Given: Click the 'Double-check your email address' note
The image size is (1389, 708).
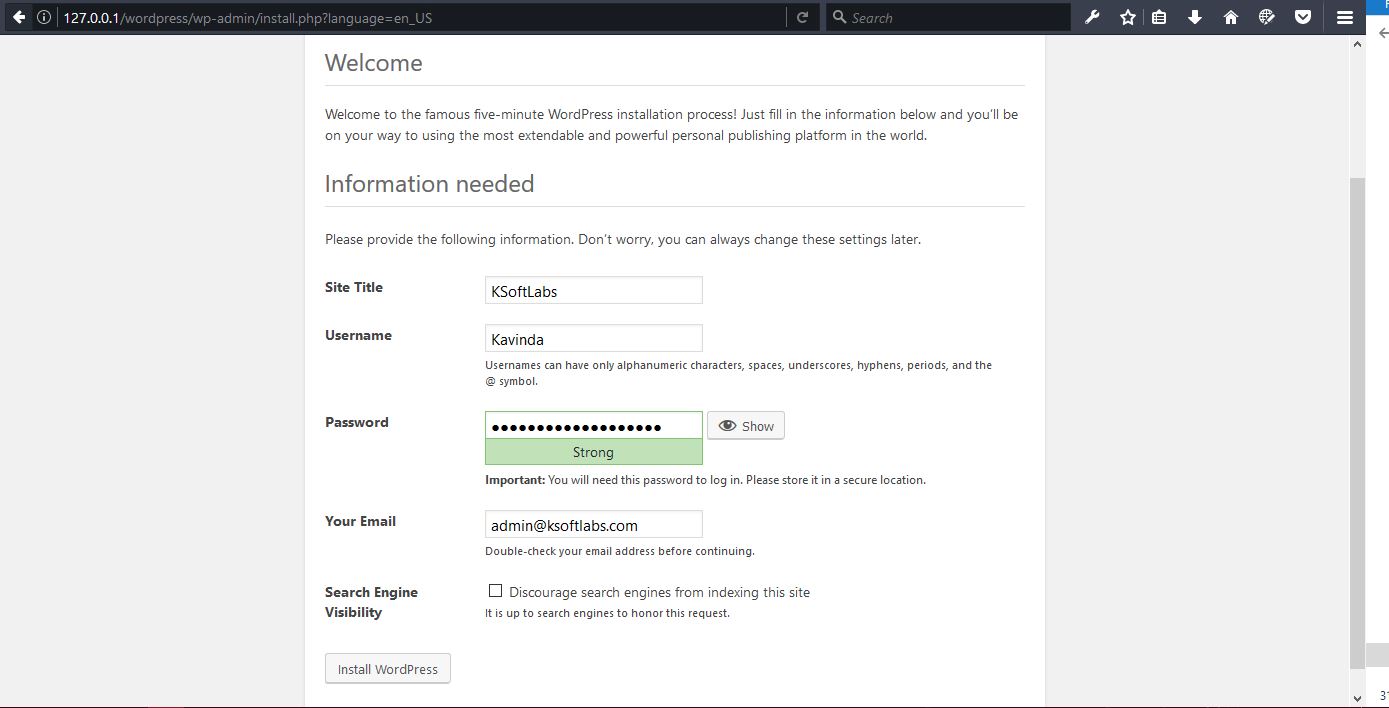Looking at the screenshot, I should pos(620,551).
